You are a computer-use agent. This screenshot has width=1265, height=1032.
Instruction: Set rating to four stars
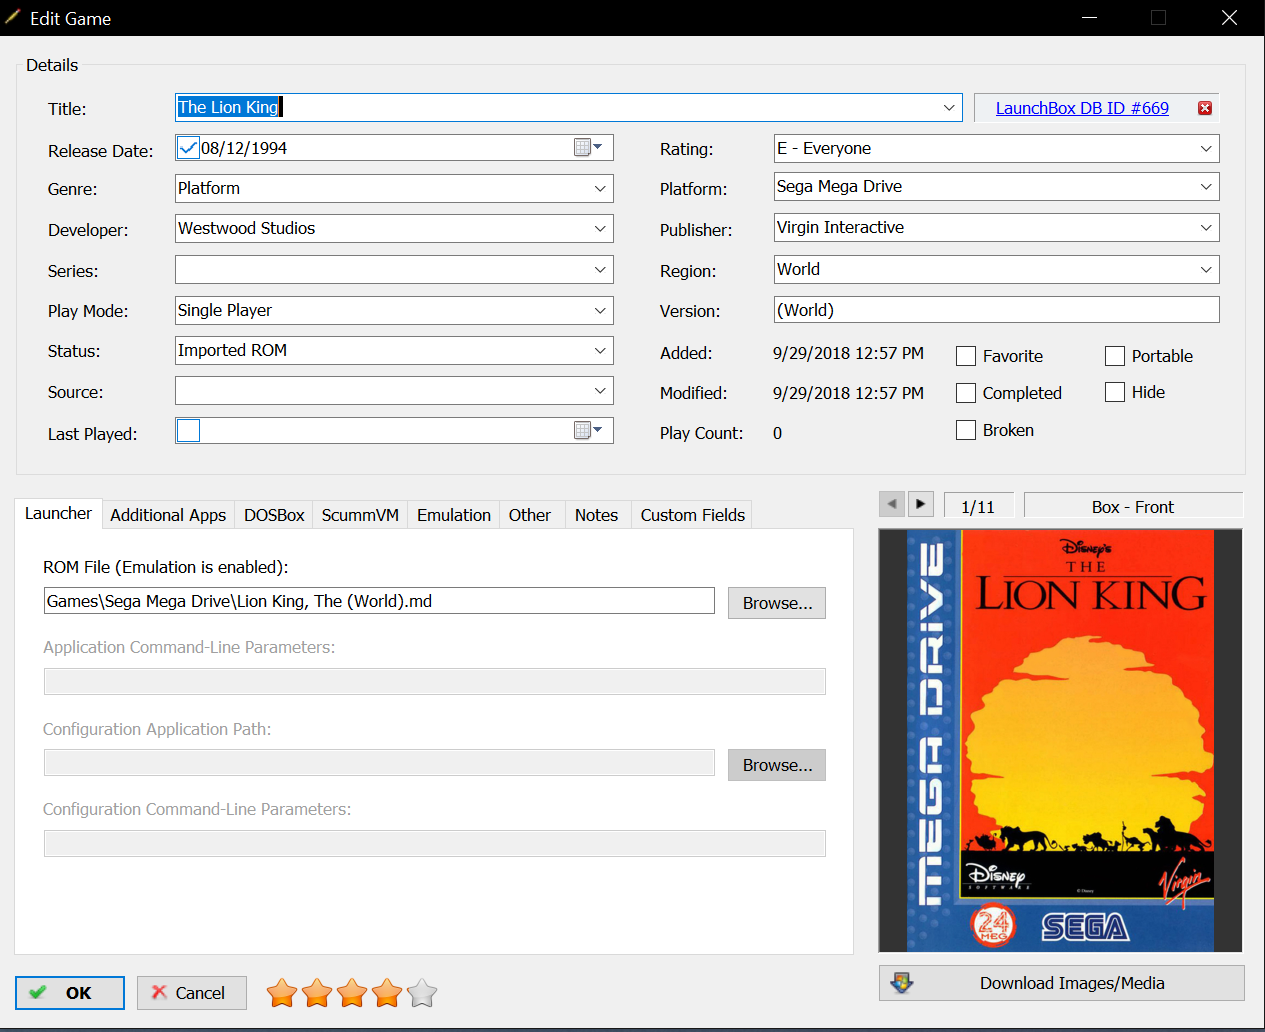click(387, 993)
